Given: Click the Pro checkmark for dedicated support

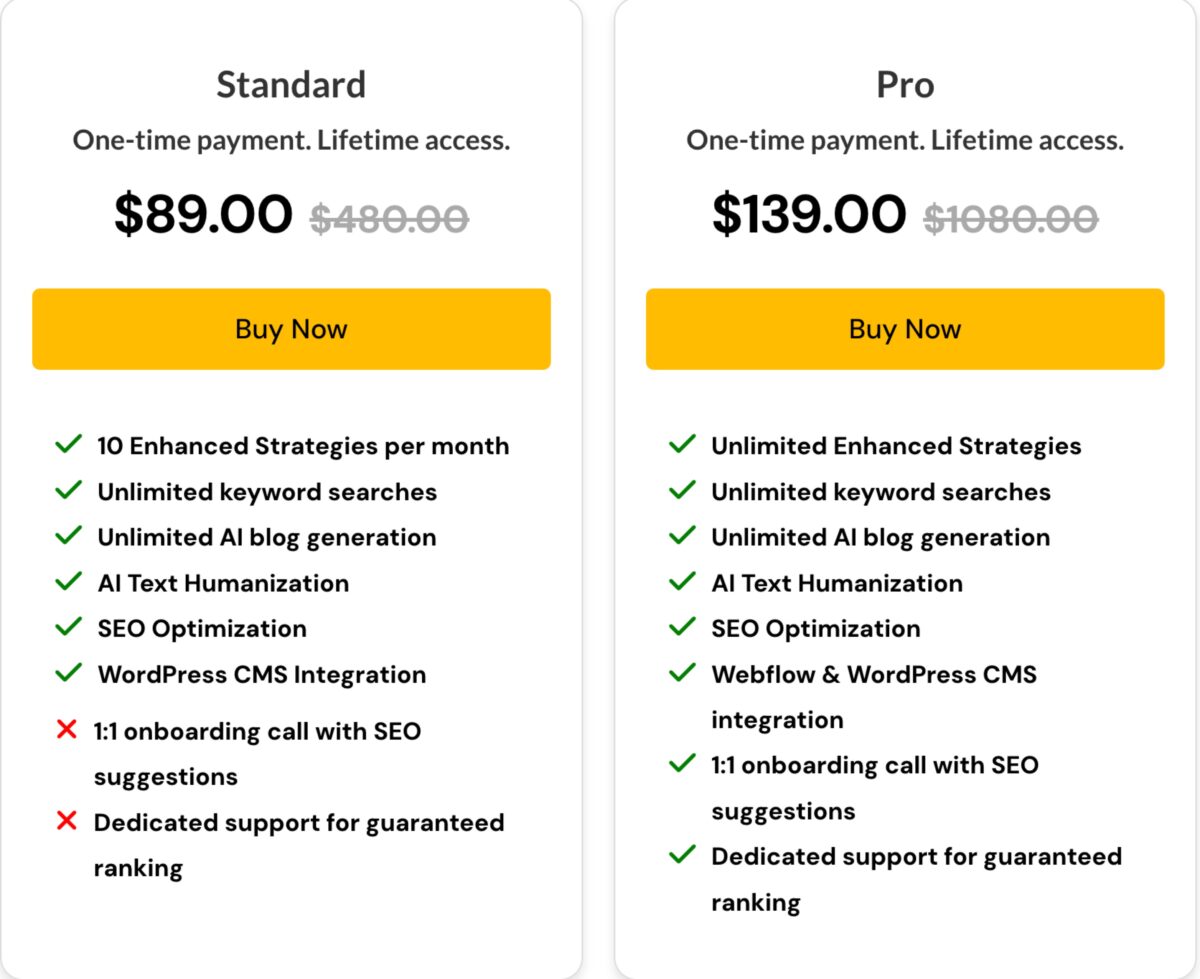Looking at the screenshot, I should 683,855.
